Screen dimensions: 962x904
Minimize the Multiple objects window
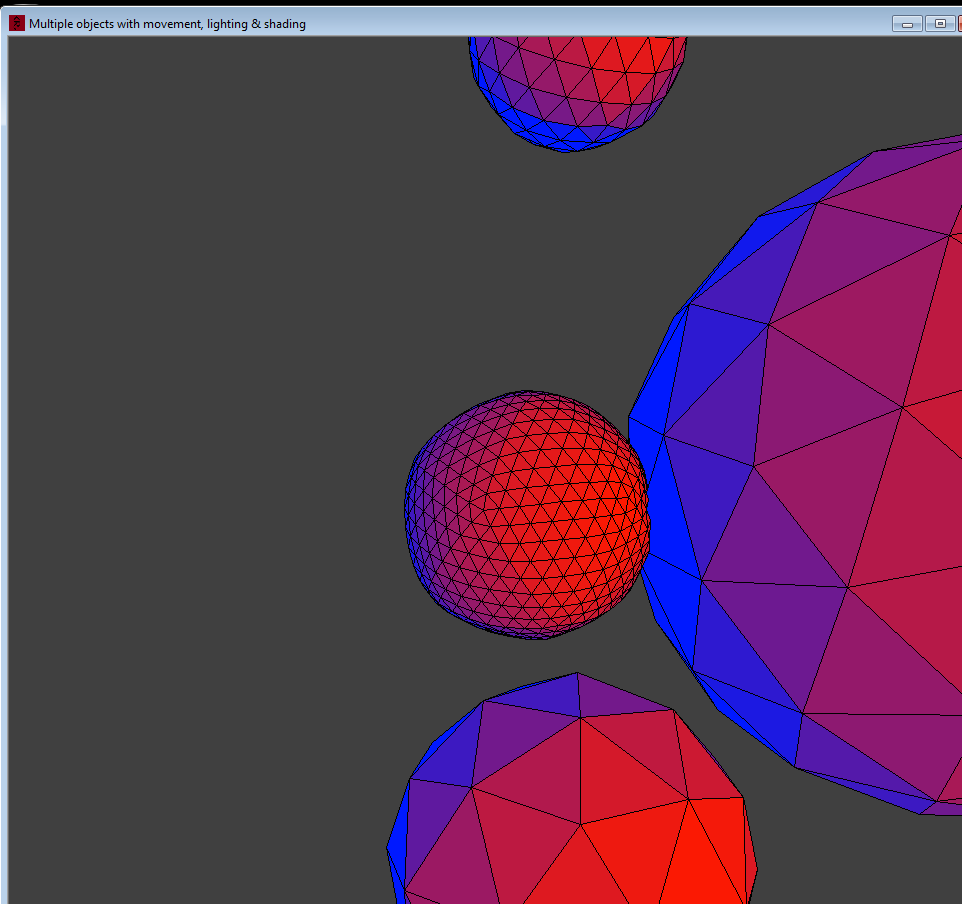[907, 24]
